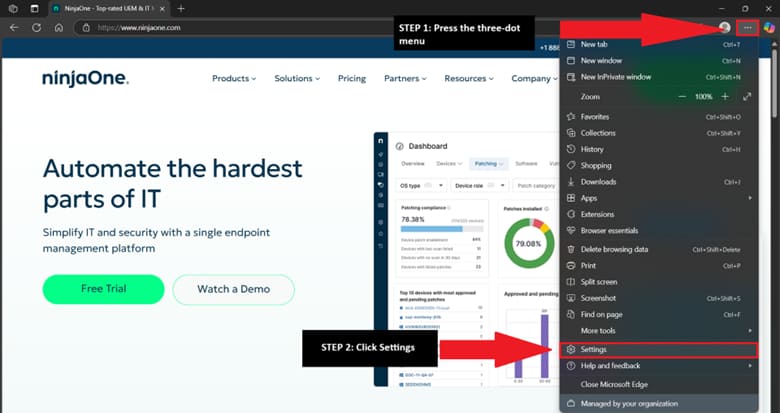Image resolution: width=780 pixels, height=413 pixels.
Task: Select the NinjaOne browser tab
Action: point(108,8)
